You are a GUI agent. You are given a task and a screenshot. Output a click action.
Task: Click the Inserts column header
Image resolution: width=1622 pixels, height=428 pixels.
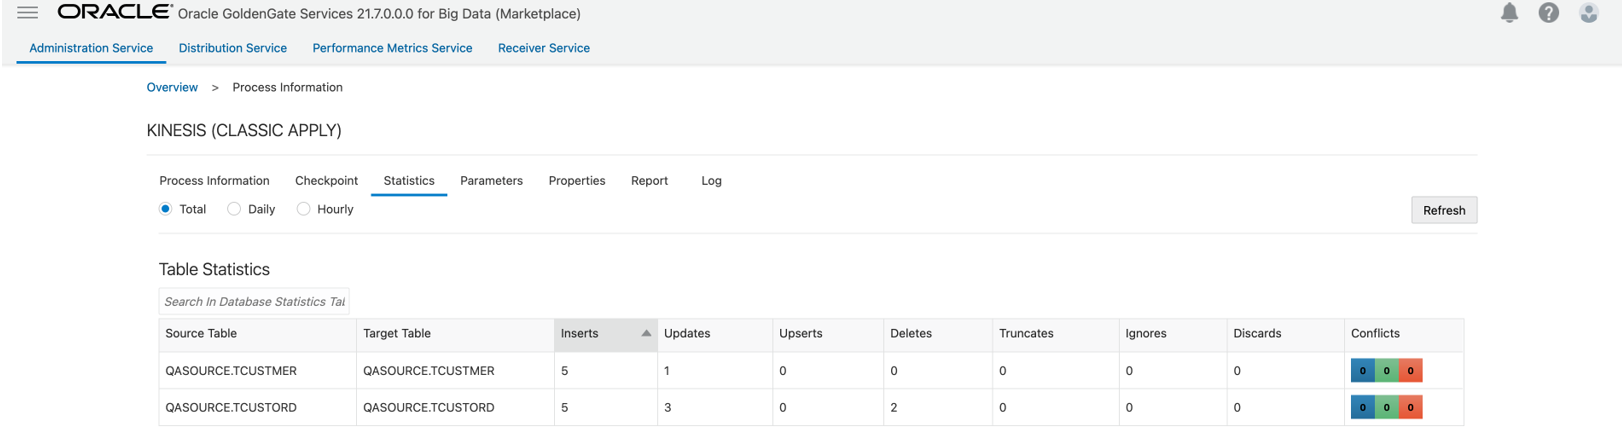606,334
